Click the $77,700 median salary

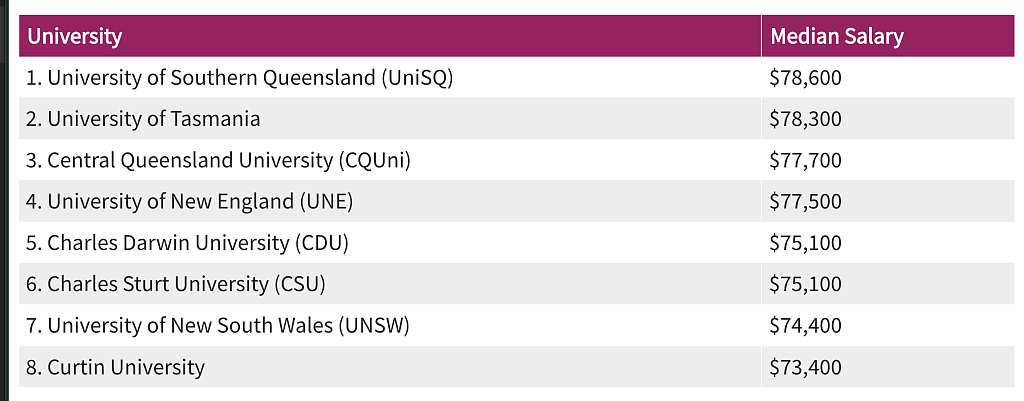pyautogui.click(x=805, y=160)
